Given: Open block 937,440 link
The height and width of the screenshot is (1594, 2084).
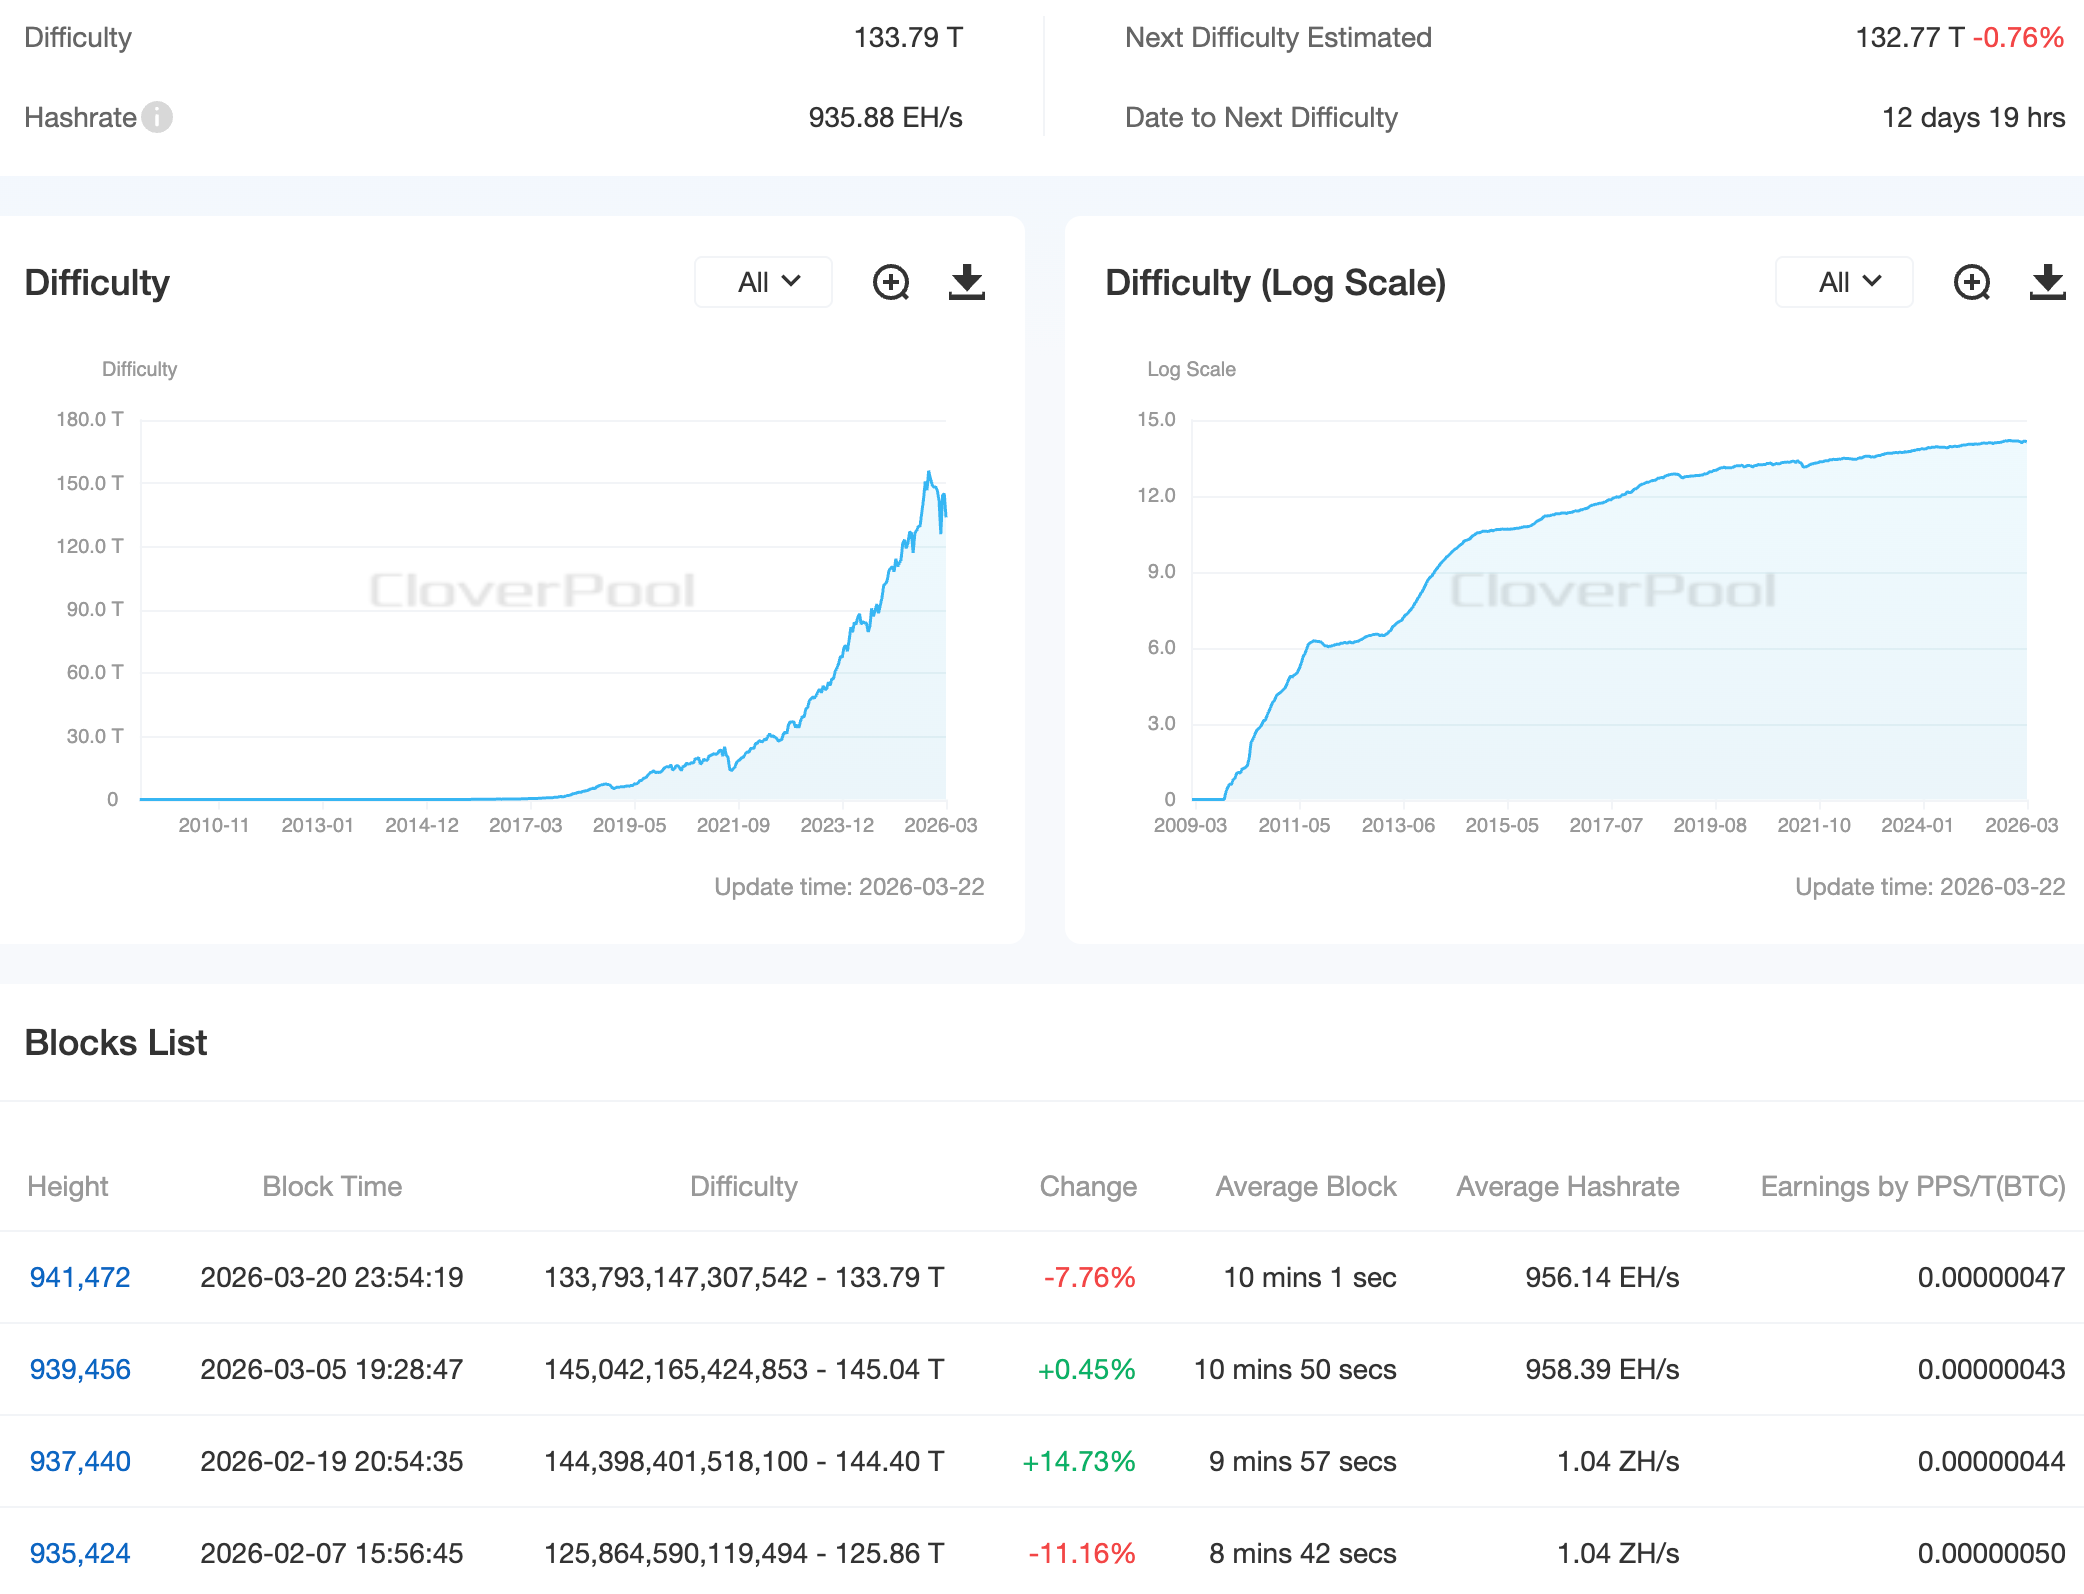Looking at the screenshot, I should click(x=80, y=1461).
